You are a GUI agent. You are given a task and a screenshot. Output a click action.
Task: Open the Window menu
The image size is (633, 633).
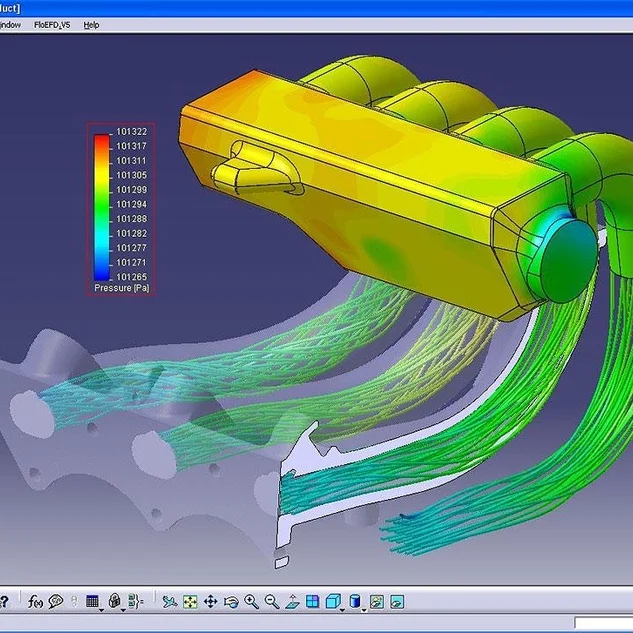[x=10, y=25]
